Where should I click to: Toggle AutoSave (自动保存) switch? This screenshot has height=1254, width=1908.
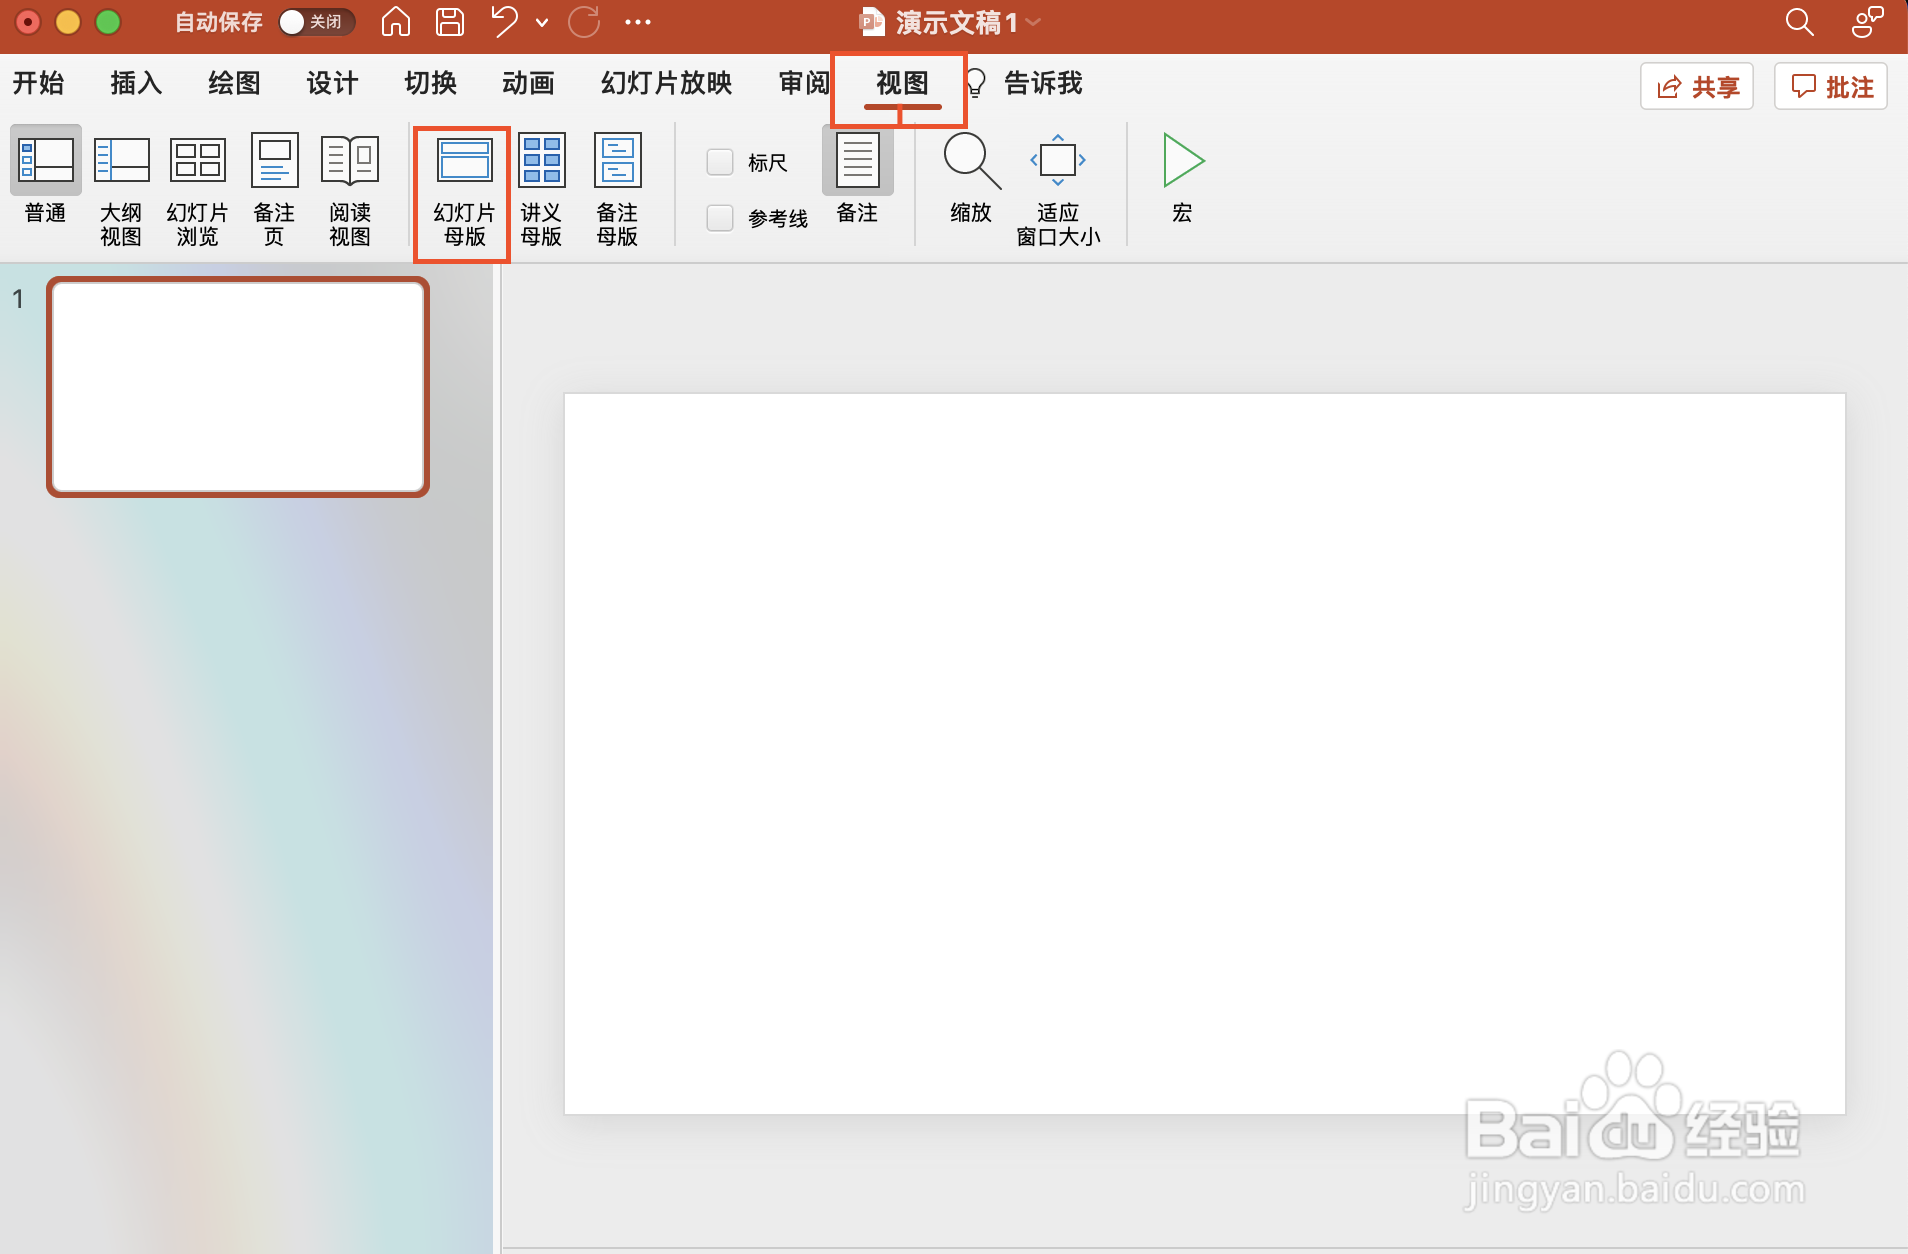pyautogui.click(x=316, y=22)
